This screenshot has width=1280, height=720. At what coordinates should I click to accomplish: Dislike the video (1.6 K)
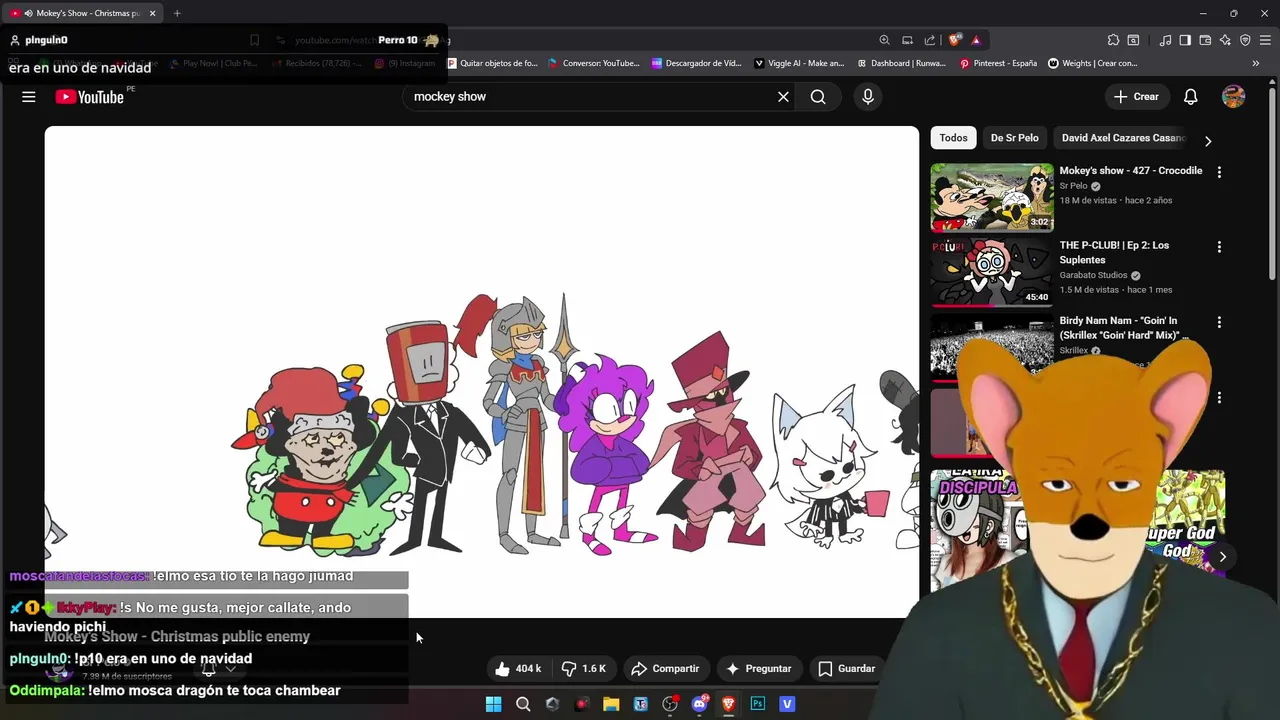pyautogui.click(x=583, y=669)
